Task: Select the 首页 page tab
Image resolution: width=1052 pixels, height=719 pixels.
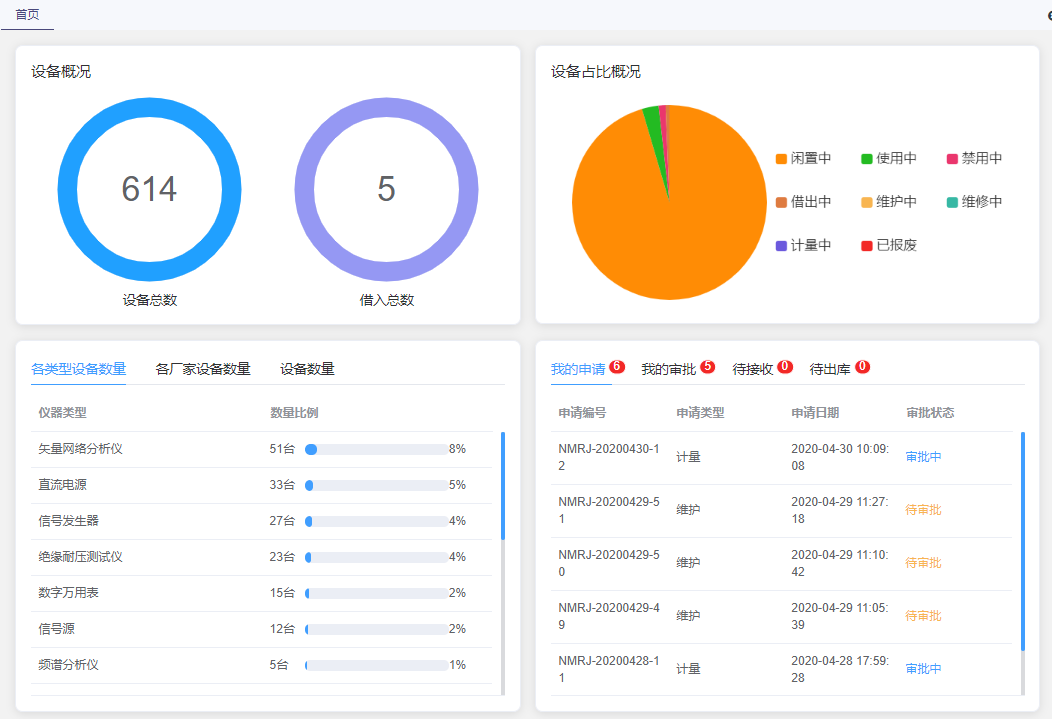Action: 26,16
